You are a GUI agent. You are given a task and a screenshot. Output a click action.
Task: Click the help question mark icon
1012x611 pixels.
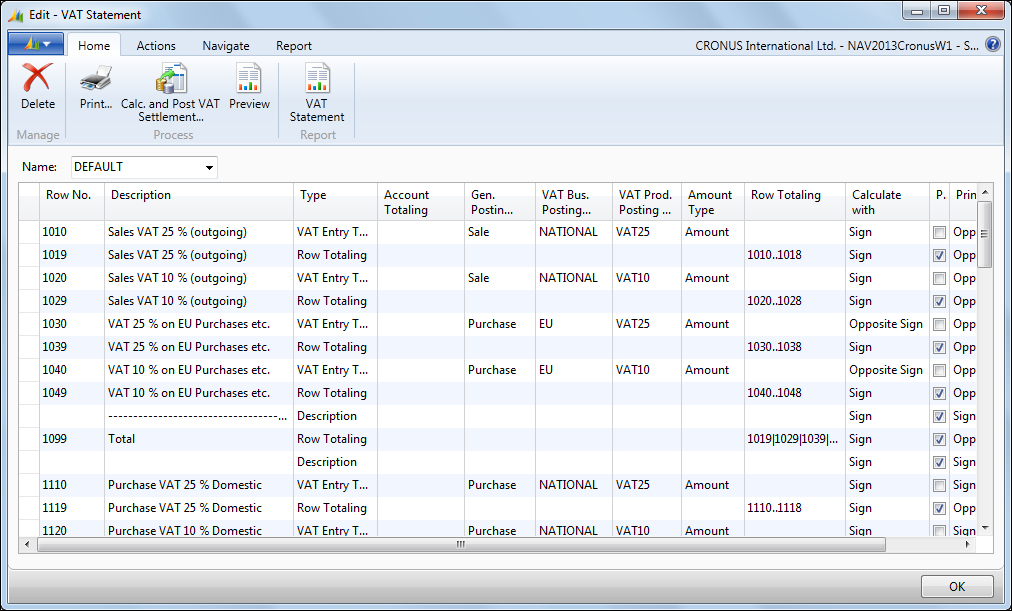coord(993,45)
